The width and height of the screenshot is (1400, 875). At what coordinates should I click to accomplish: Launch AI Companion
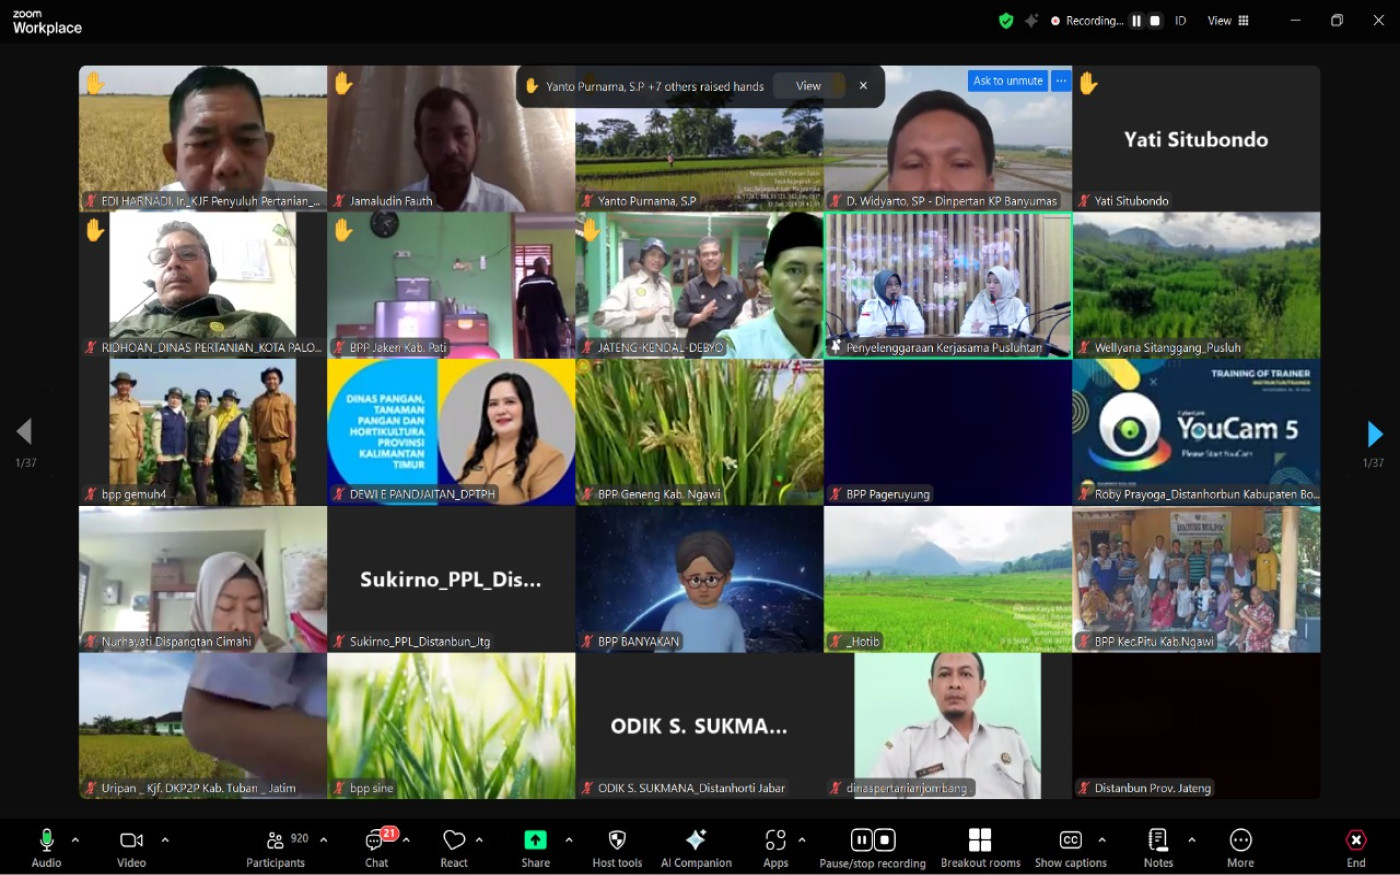click(x=696, y=846)
